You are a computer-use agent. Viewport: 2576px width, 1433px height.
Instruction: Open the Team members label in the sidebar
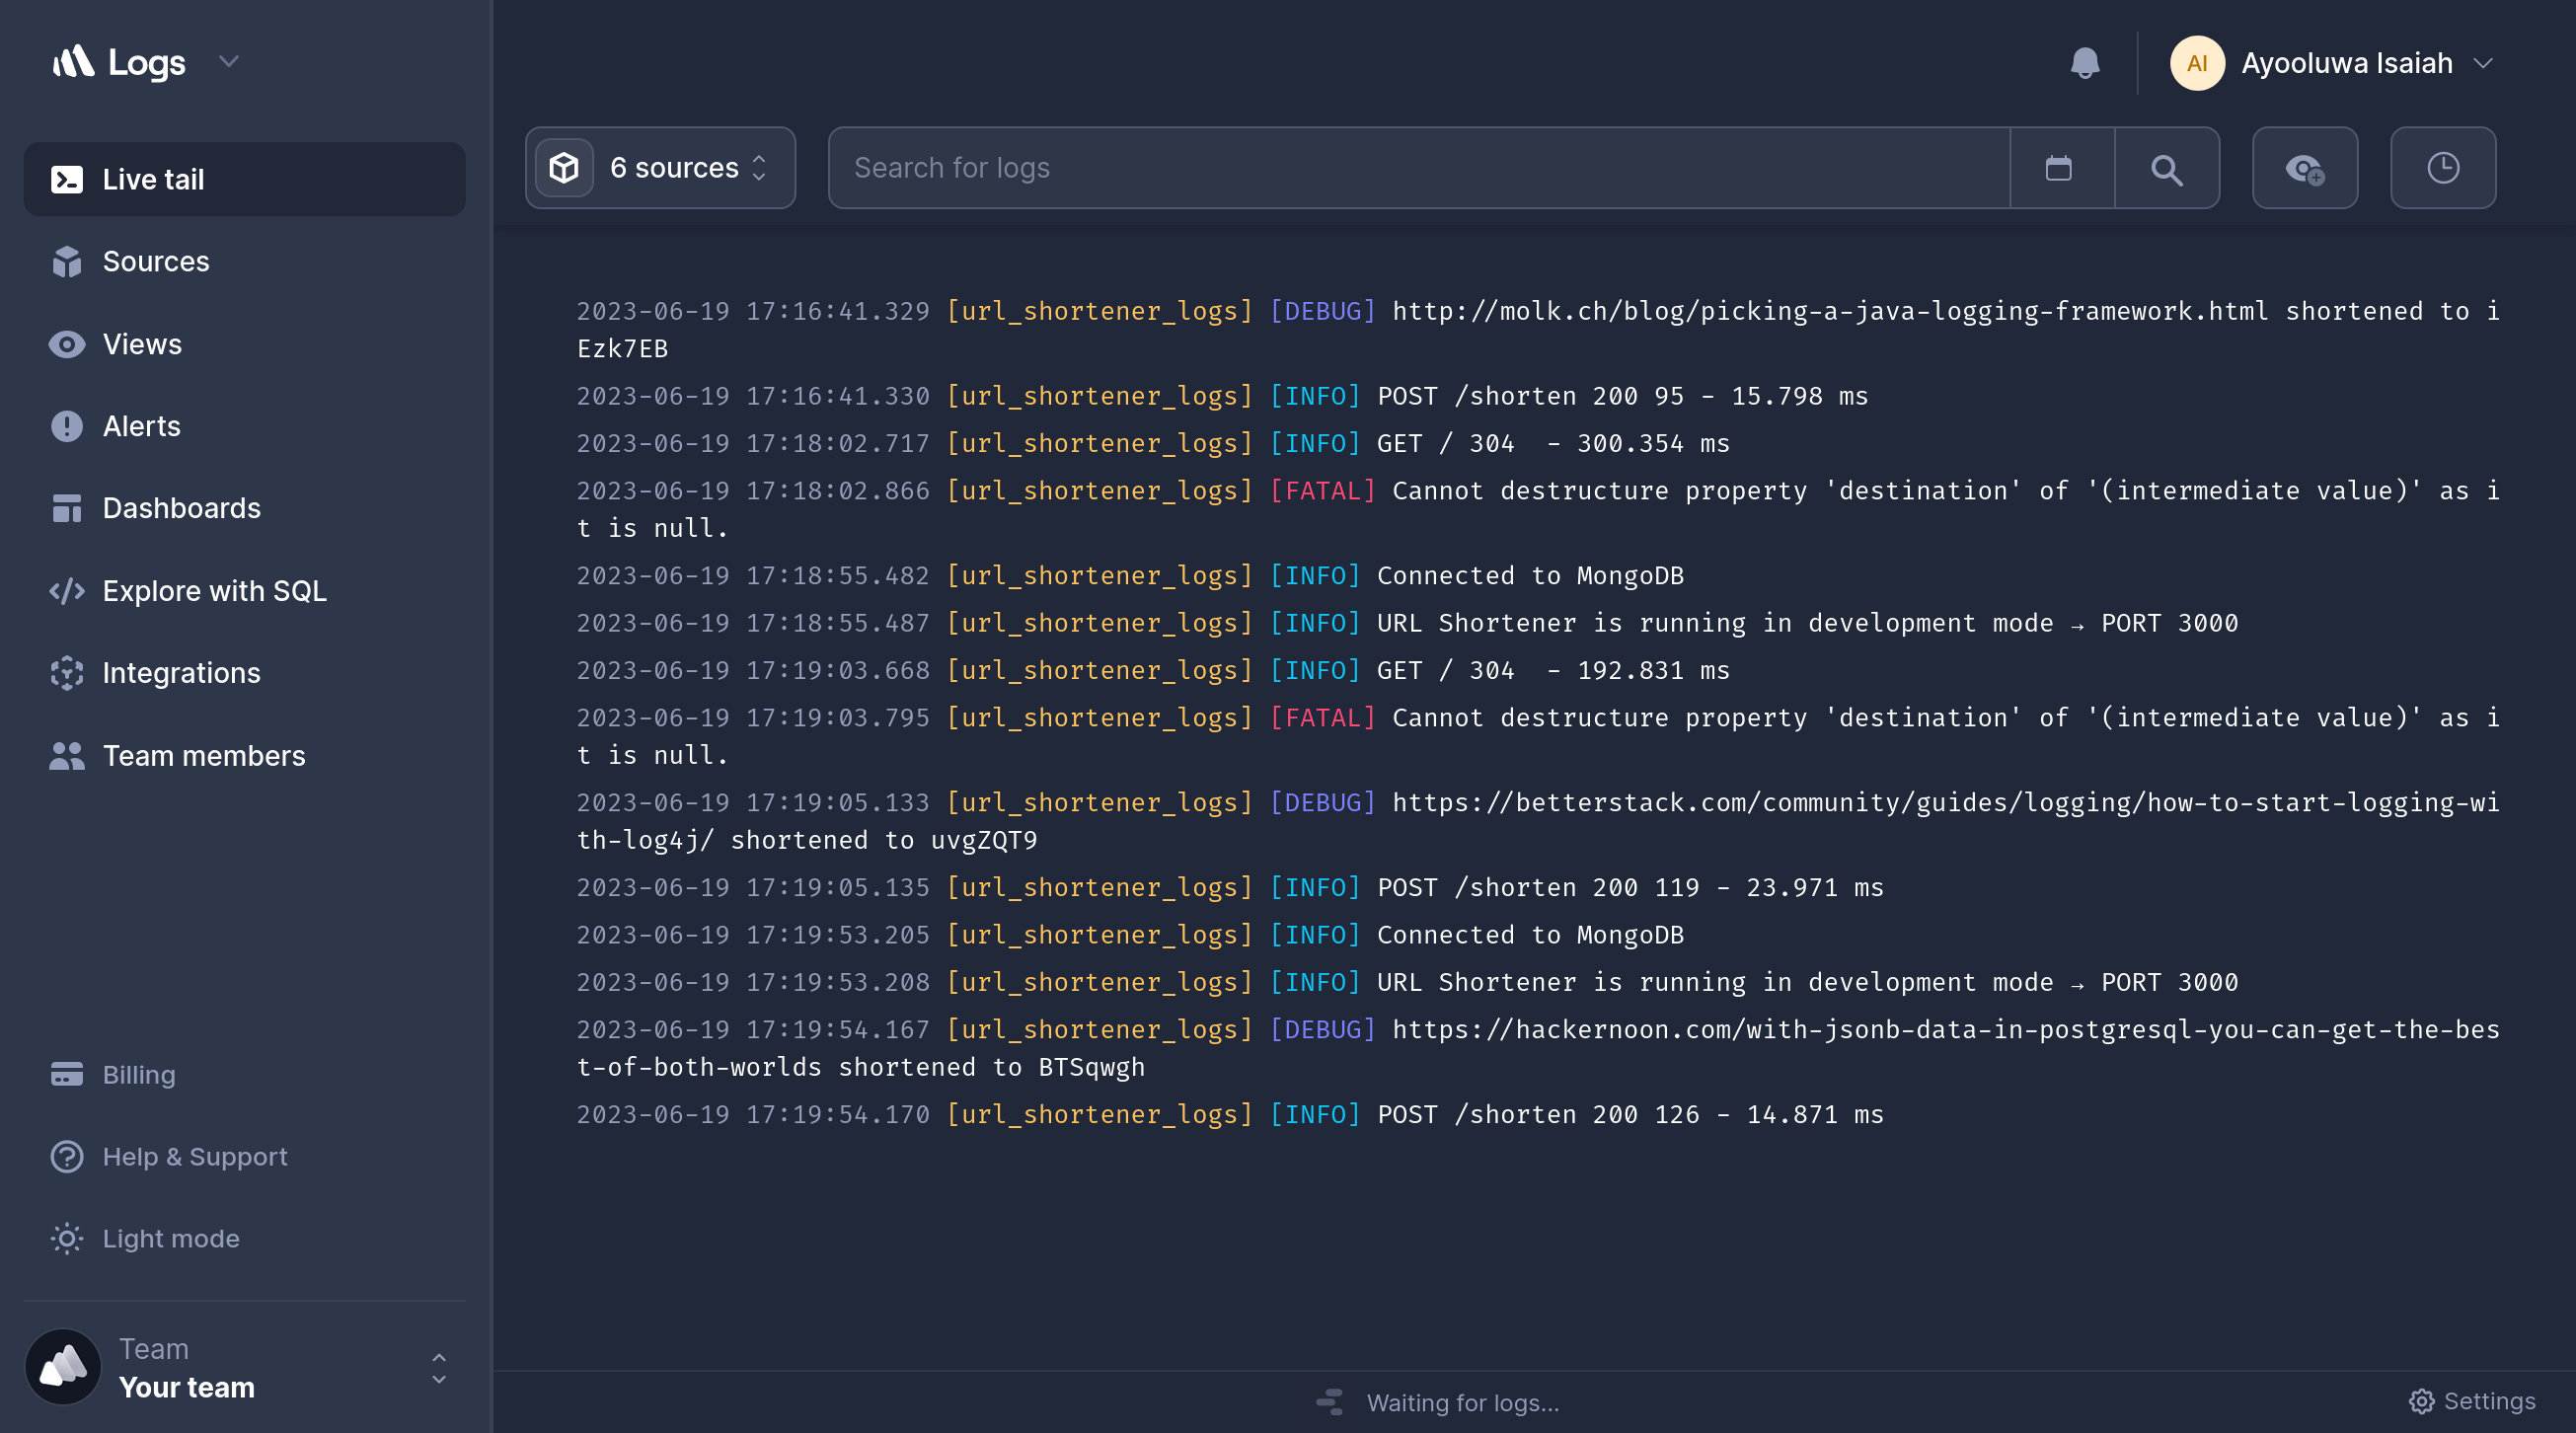(204, 756)
